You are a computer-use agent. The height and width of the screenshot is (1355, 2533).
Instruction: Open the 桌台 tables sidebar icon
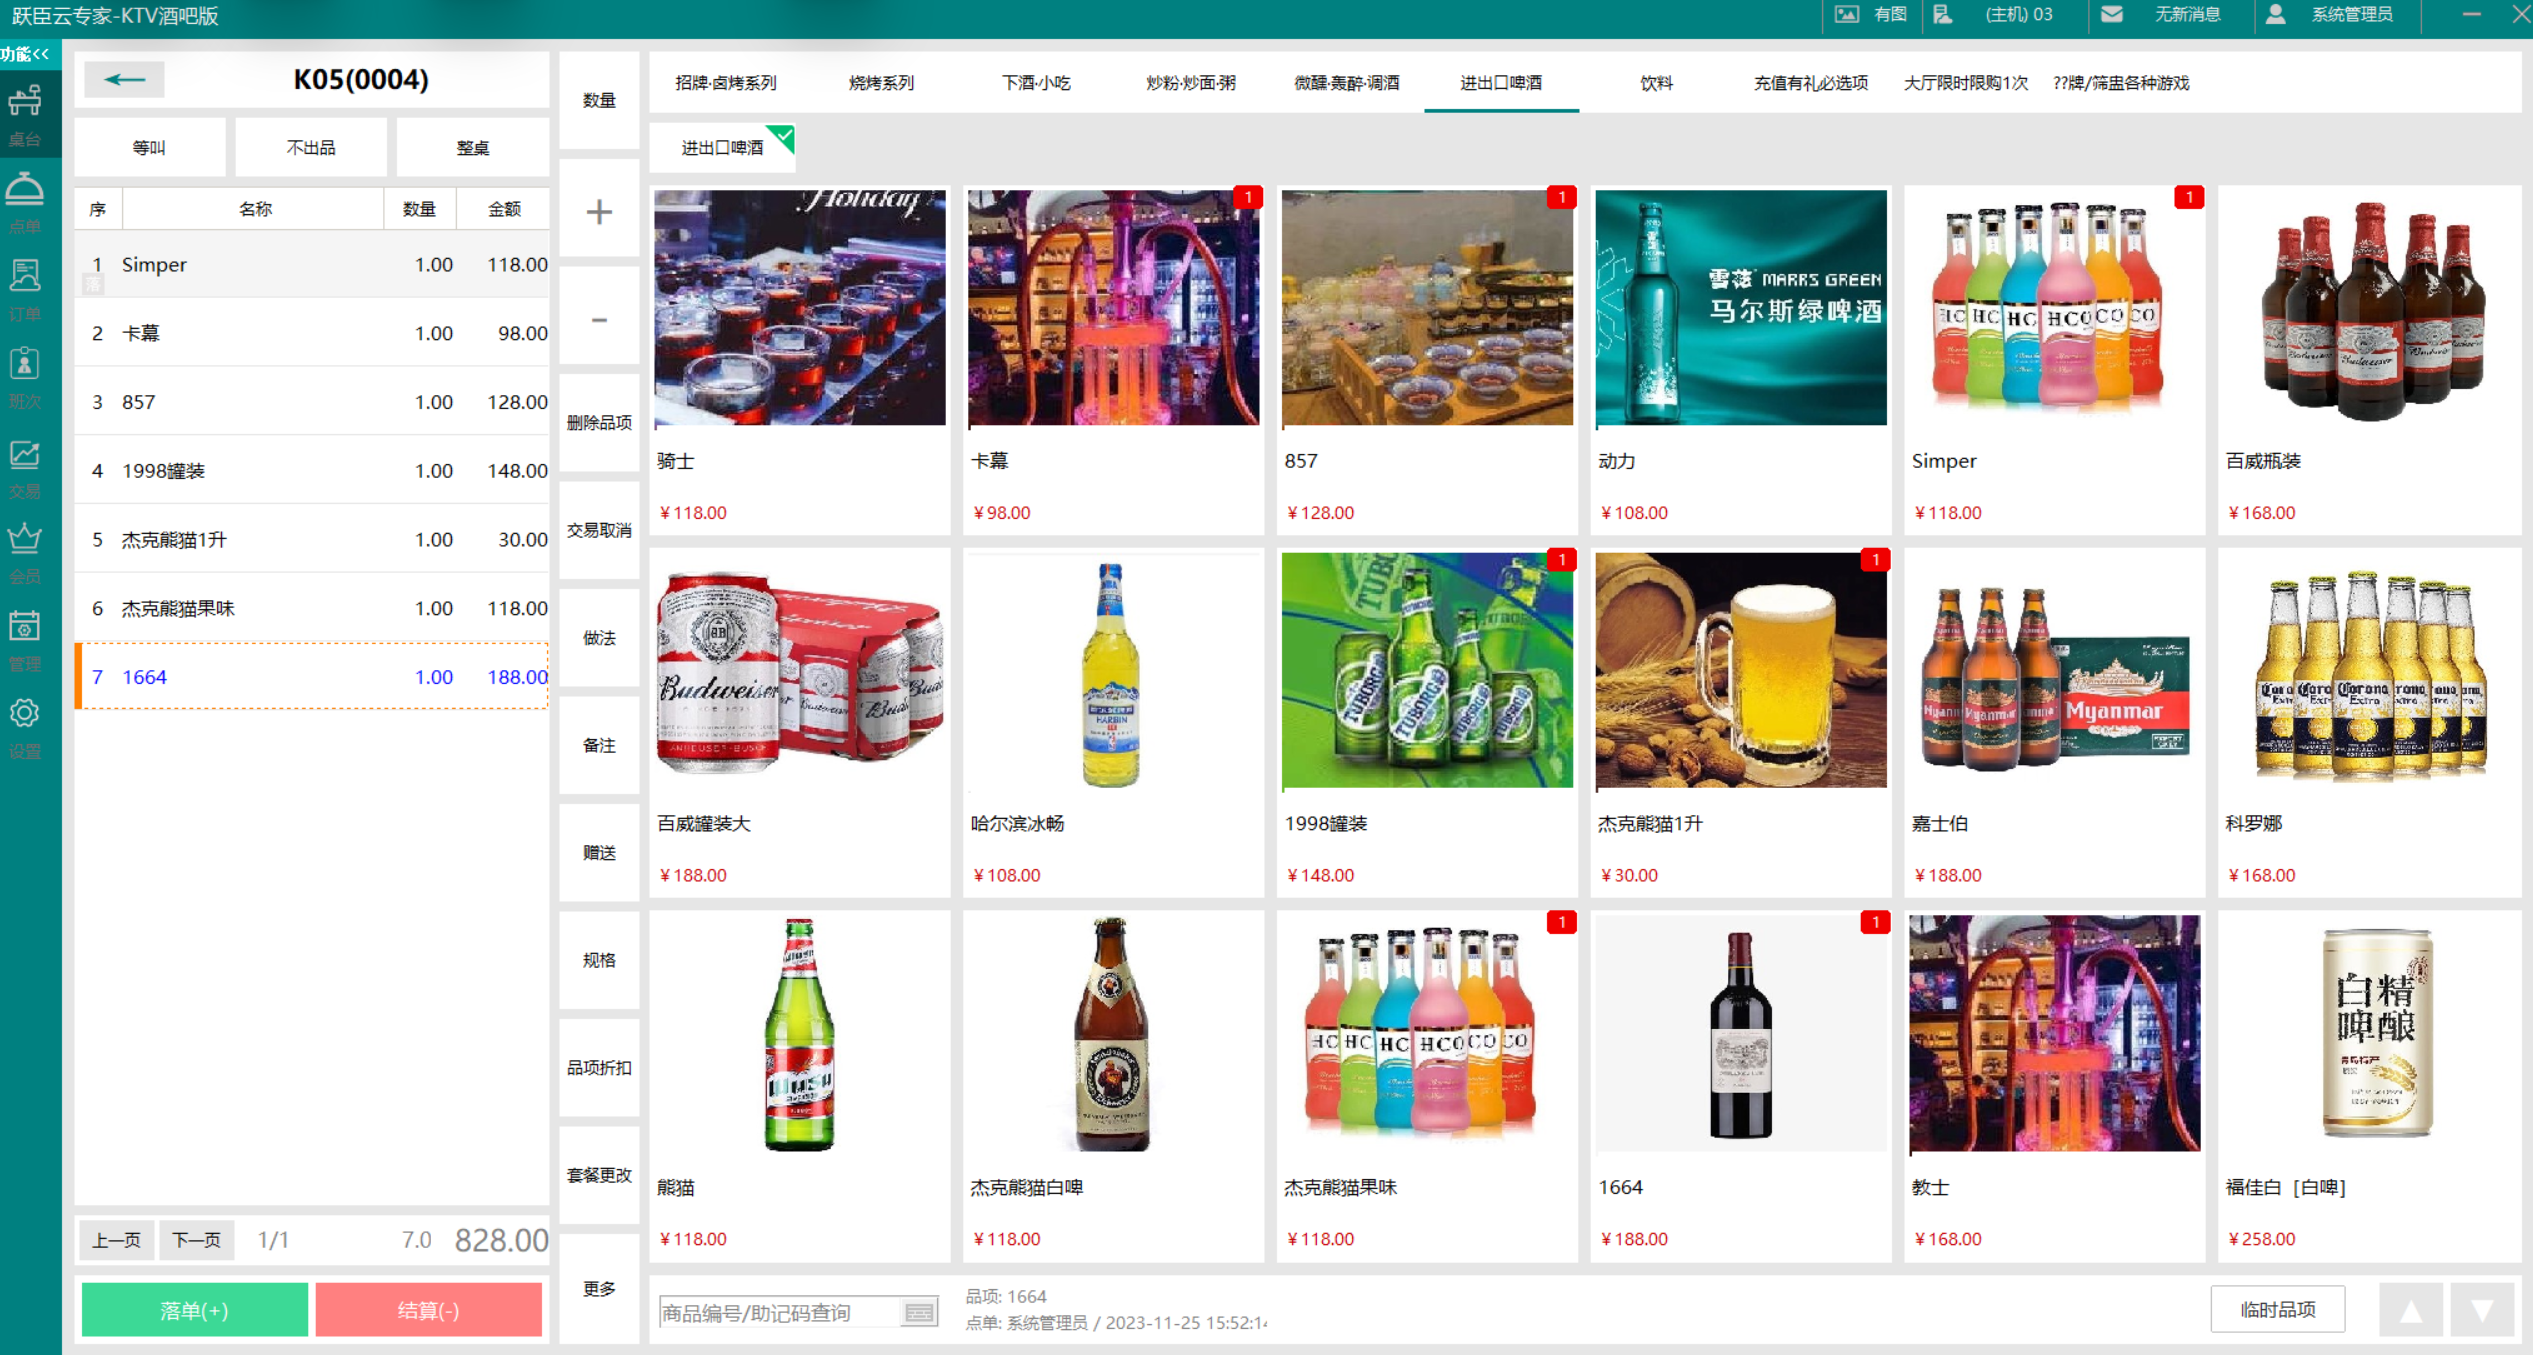pos(26,113)
